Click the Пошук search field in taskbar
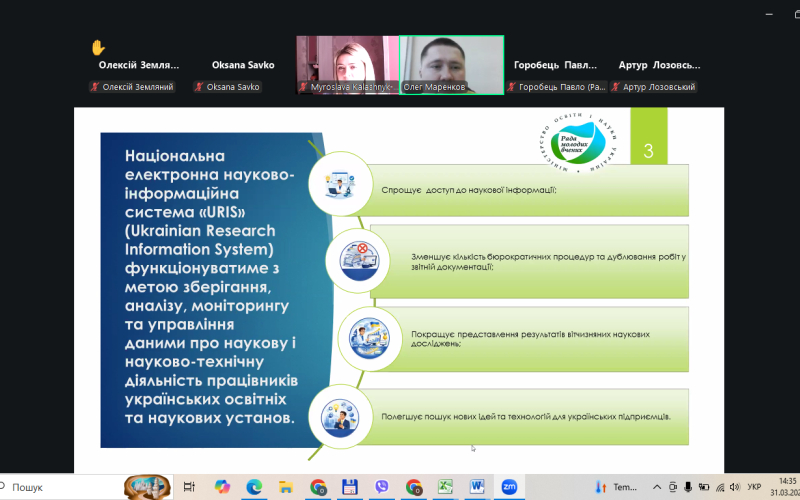The image size is (800, 500). pos(61,487)
